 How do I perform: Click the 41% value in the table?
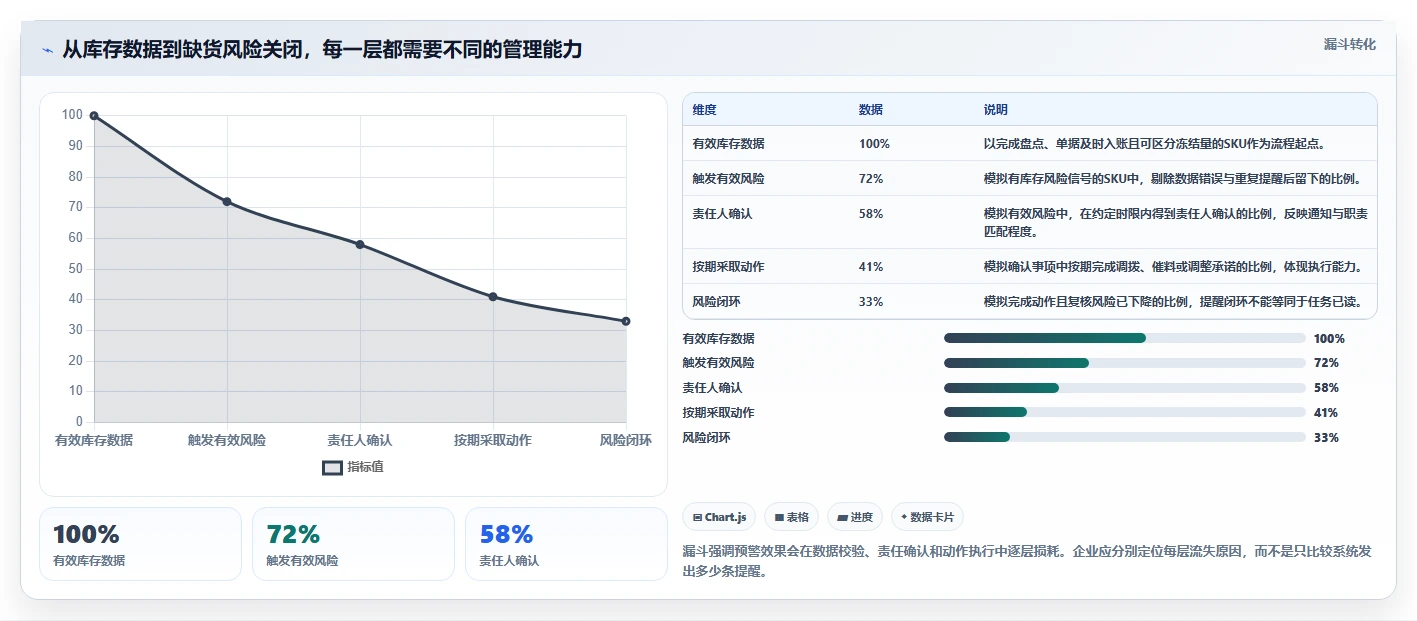click(871, 267)
